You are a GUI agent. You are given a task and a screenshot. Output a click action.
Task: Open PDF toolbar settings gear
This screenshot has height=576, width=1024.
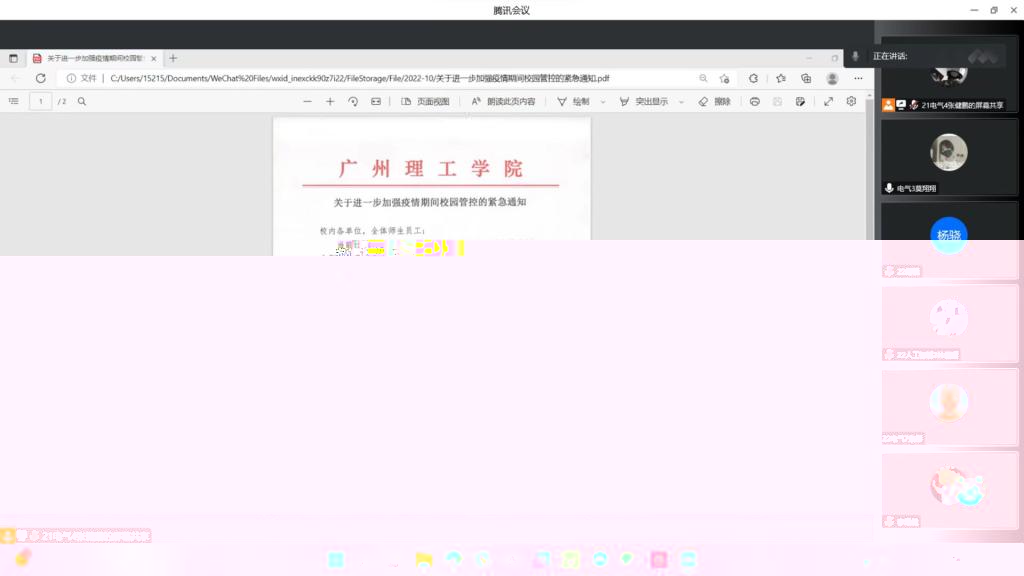(x=851, y=101)
